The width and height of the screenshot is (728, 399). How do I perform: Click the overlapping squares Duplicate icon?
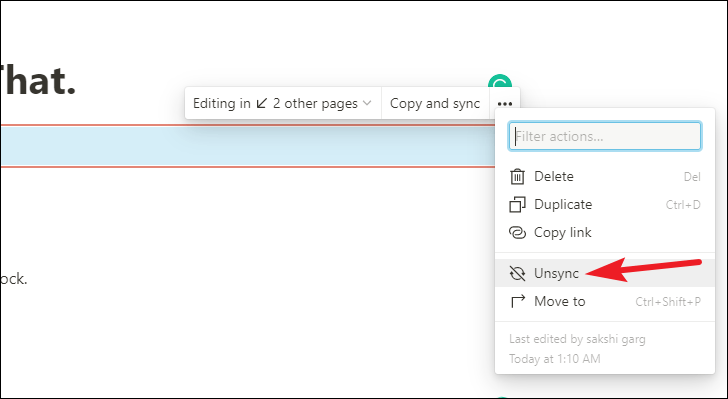pos(517,204)
